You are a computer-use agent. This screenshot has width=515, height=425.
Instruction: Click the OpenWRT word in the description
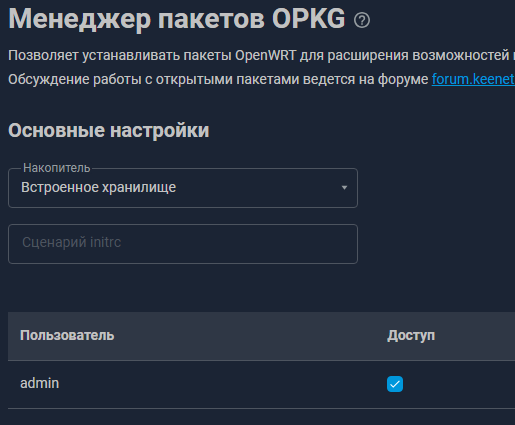(265, 55)
